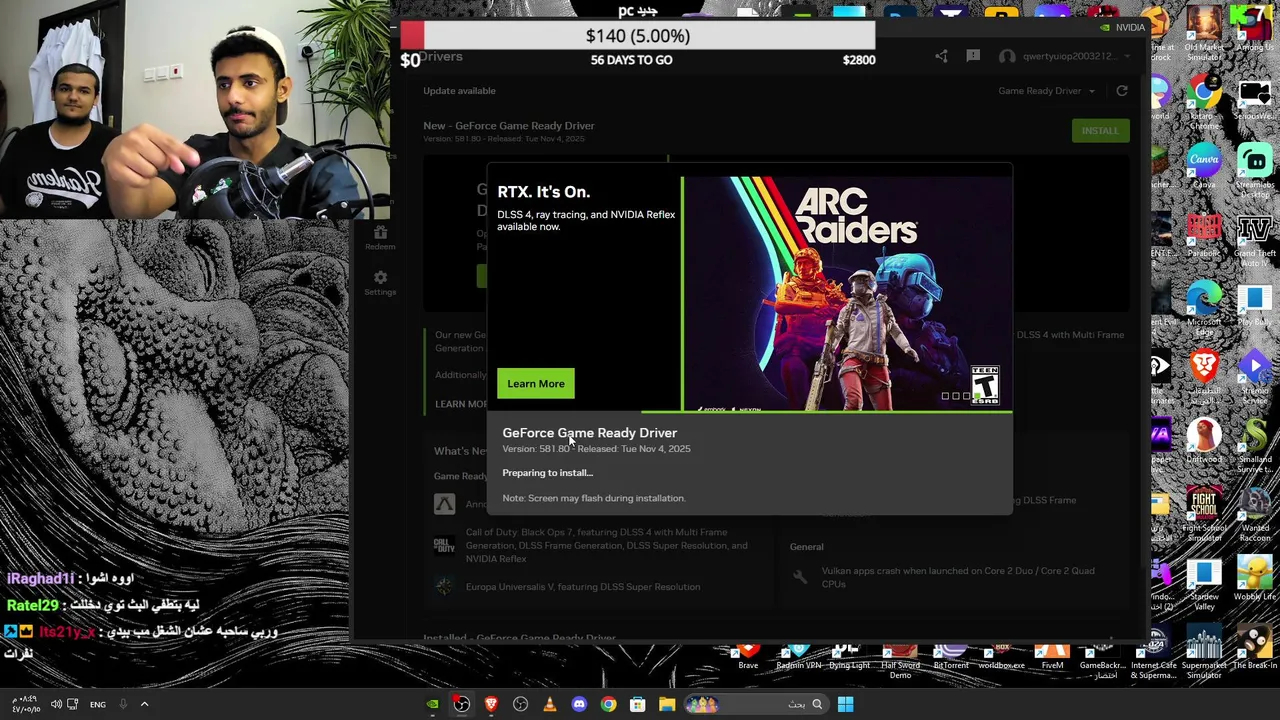
Task: Click the Old Market Simulator desktop icon
Action: [x=1204, y=33]
